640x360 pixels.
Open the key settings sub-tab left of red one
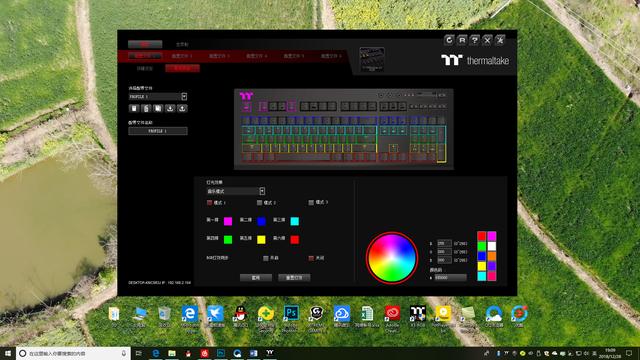pyautogui.click(x=144, y=68)
